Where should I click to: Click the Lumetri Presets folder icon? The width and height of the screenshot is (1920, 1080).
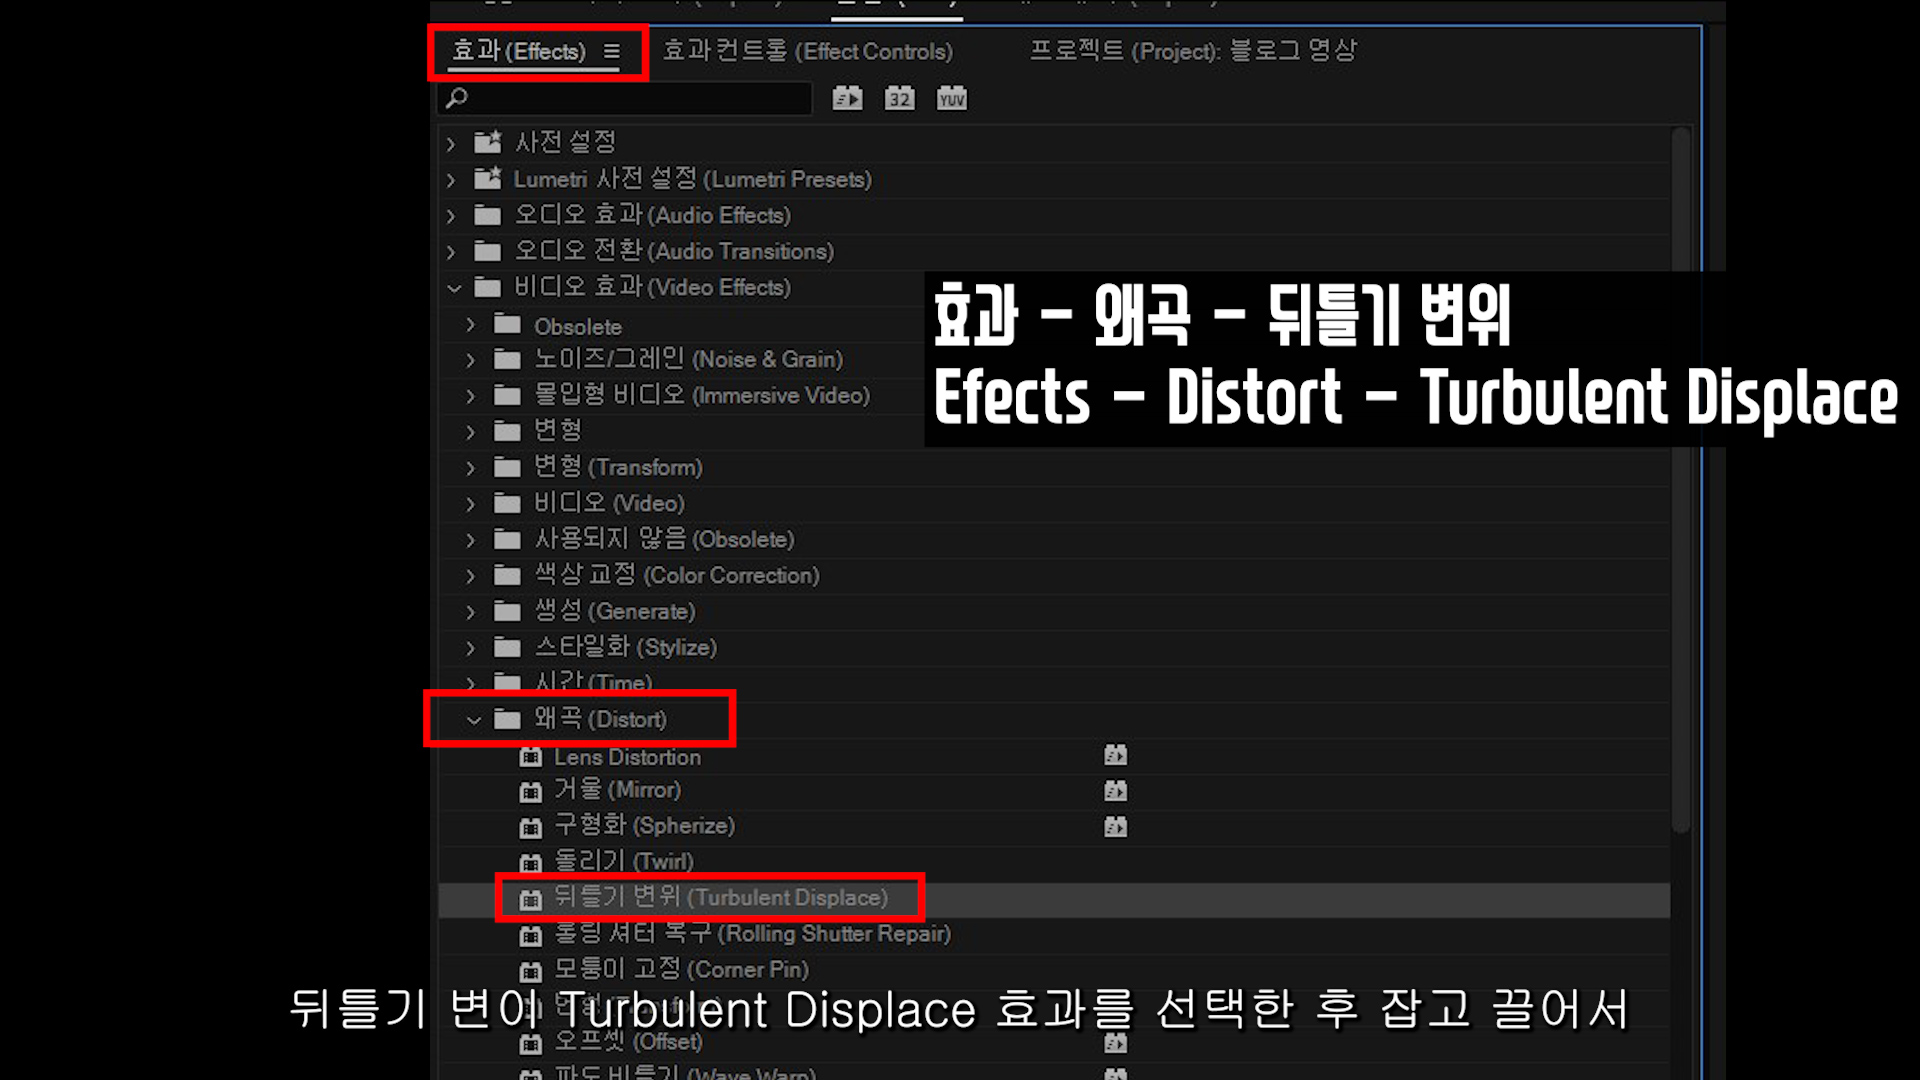coord(487,179)
